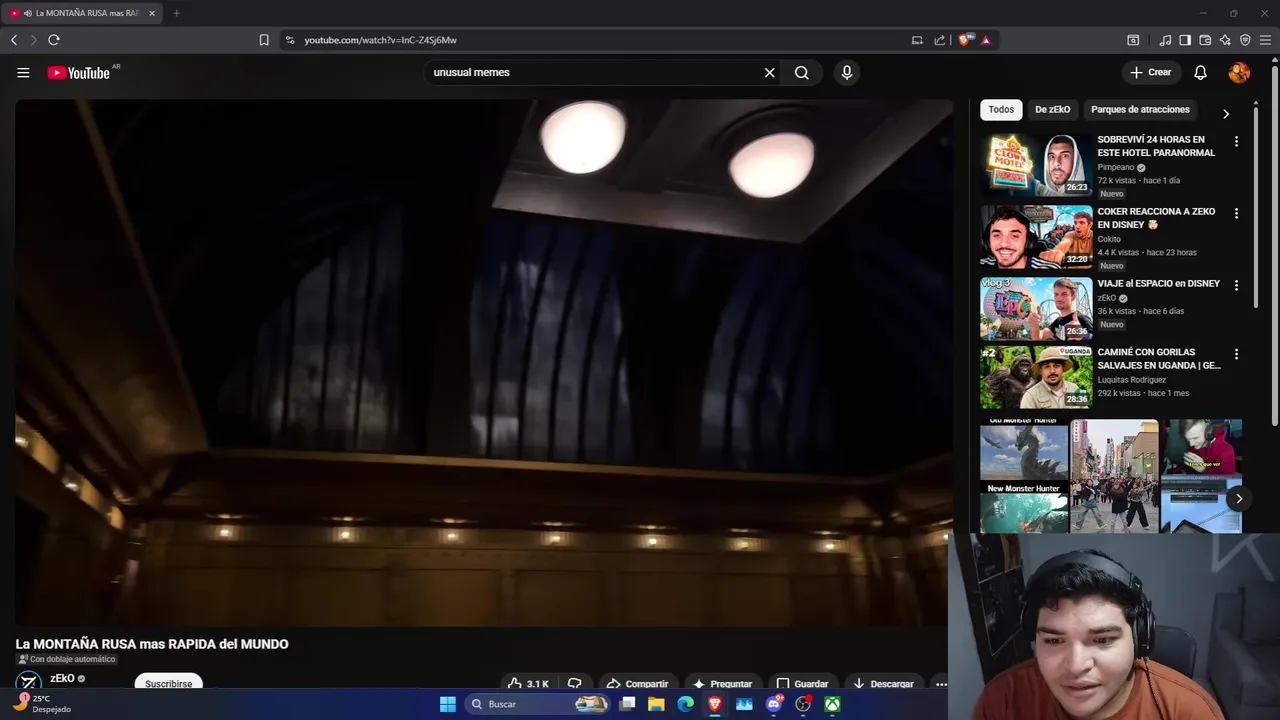Open Discord from the taskbar
This screenshot has width=1280, height=720.
773,704
